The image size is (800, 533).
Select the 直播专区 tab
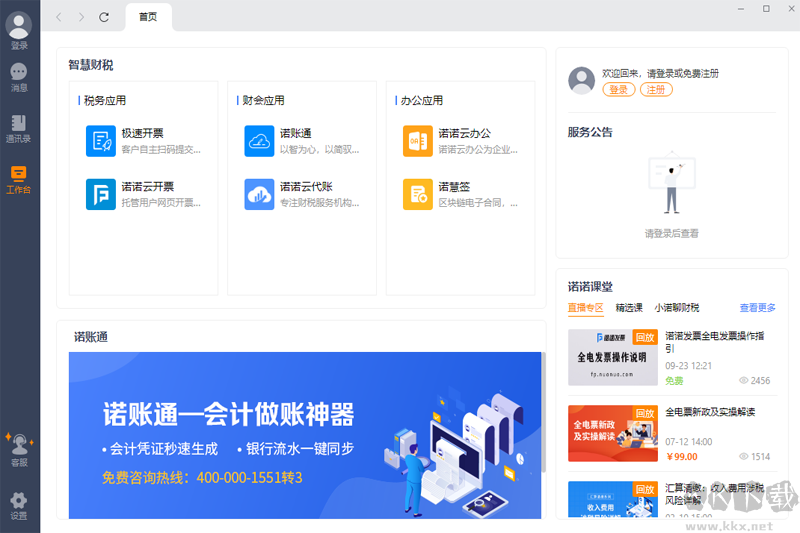(586, 308)
